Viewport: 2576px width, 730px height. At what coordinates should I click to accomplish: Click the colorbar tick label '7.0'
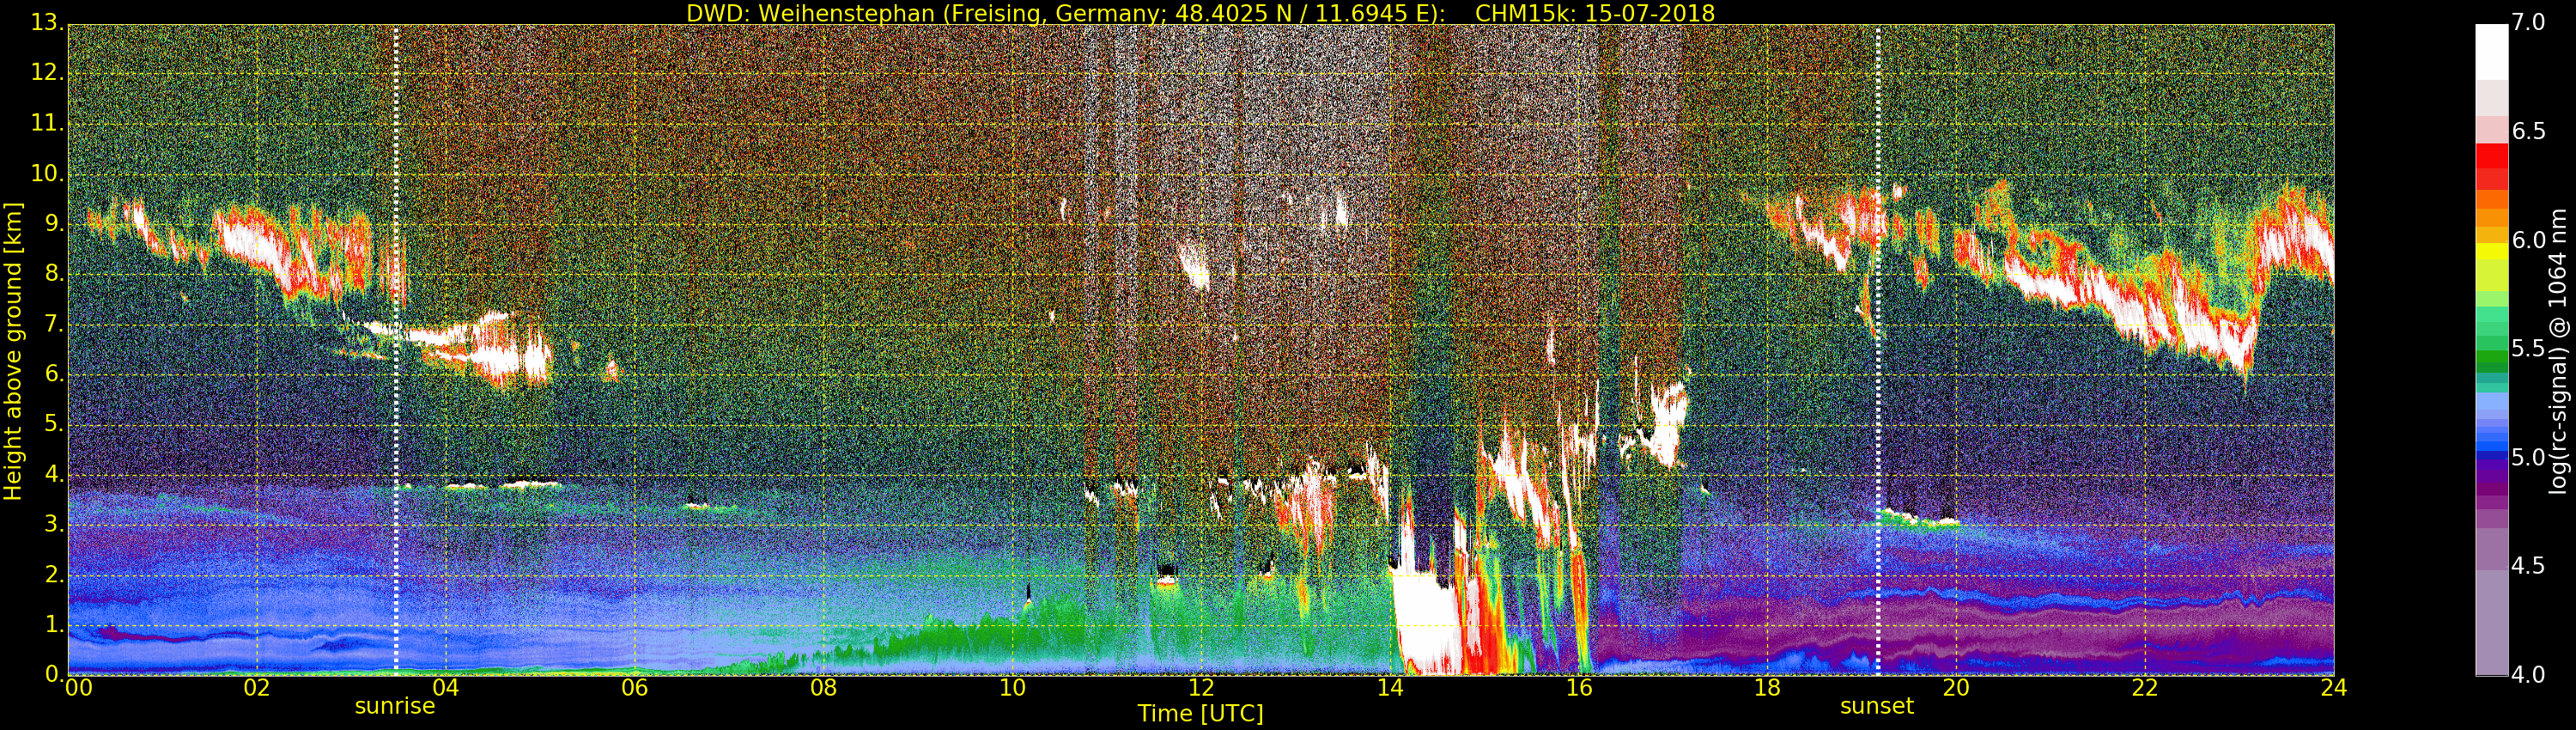click(x=2528, y=23)
